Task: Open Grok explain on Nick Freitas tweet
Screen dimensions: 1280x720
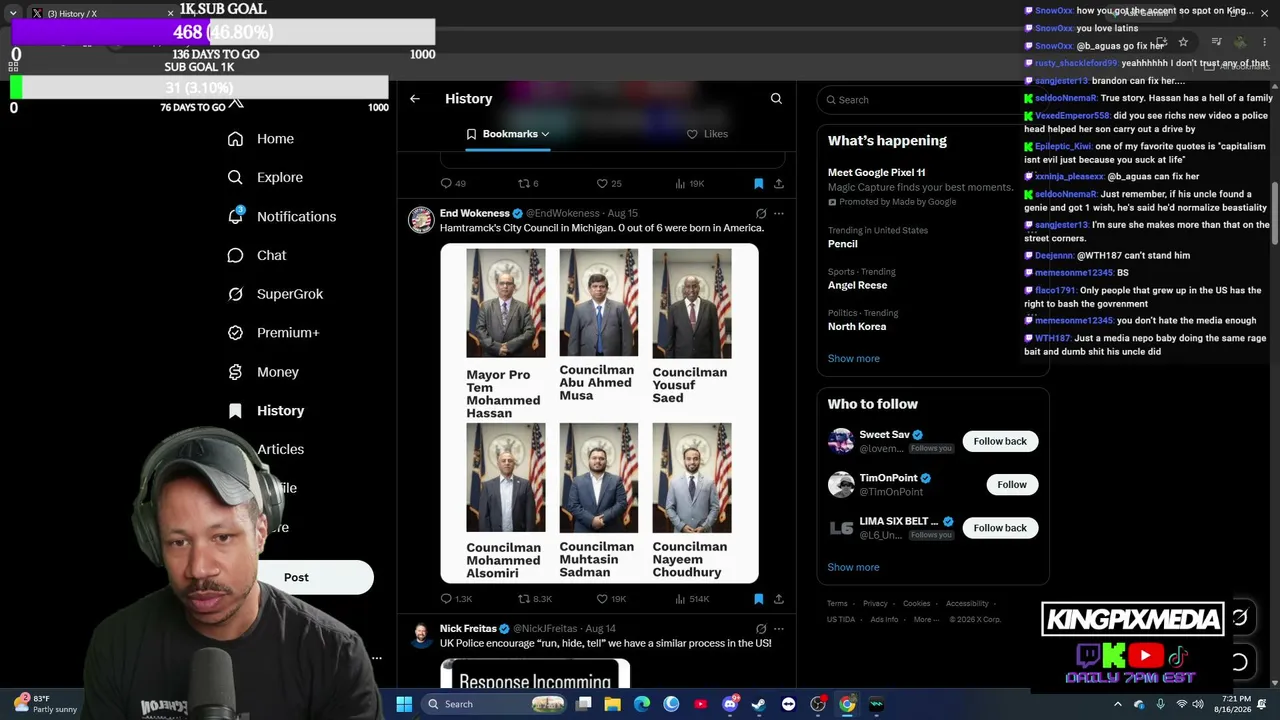Action: click(761, 629)
